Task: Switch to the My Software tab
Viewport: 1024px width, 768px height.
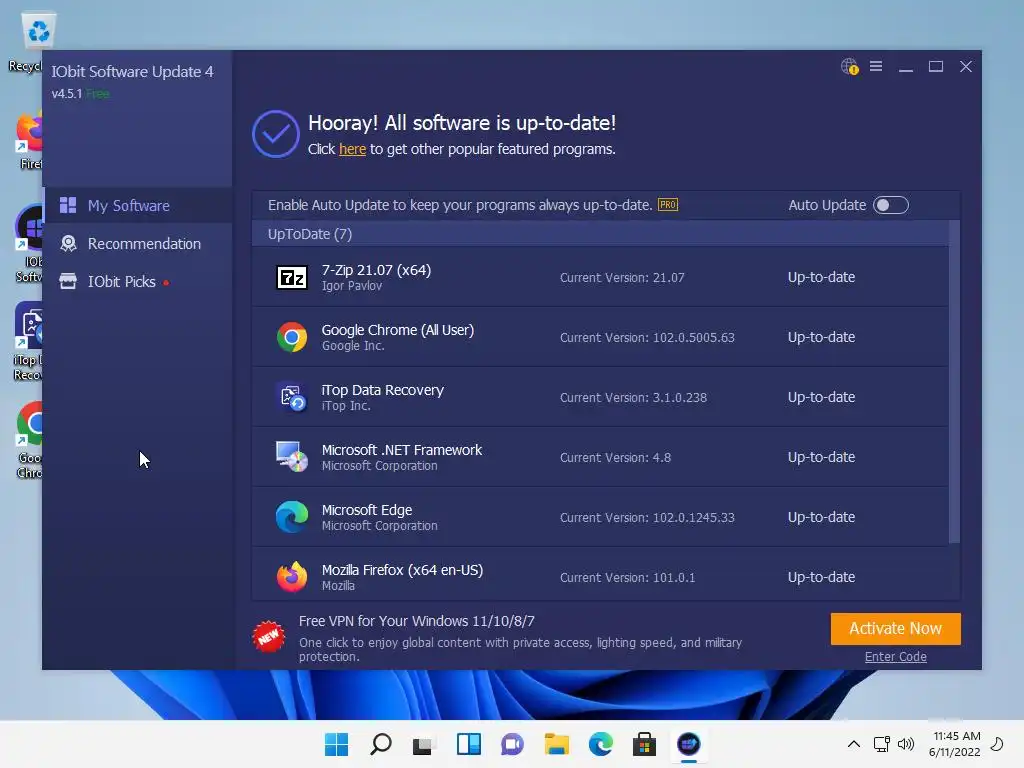Action: coord(138,205)
